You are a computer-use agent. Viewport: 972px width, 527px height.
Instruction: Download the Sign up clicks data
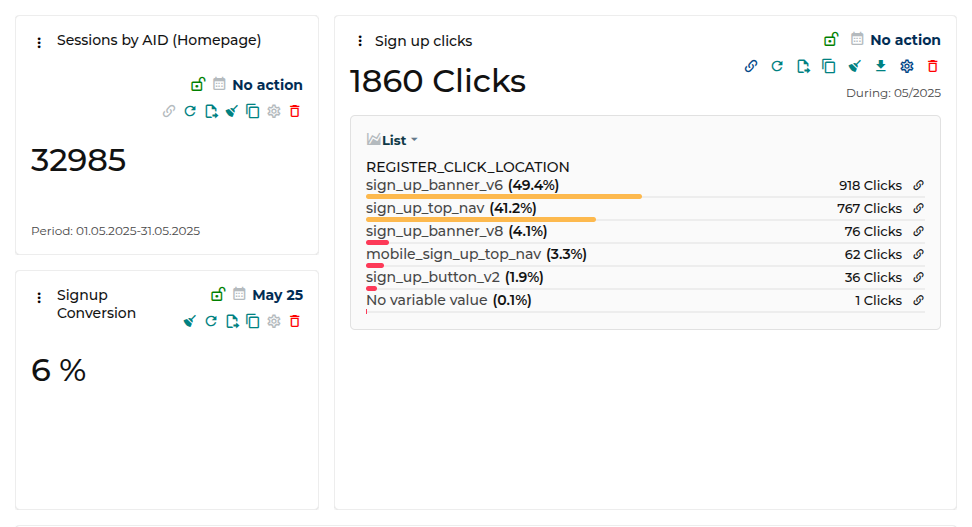[881, 66]
